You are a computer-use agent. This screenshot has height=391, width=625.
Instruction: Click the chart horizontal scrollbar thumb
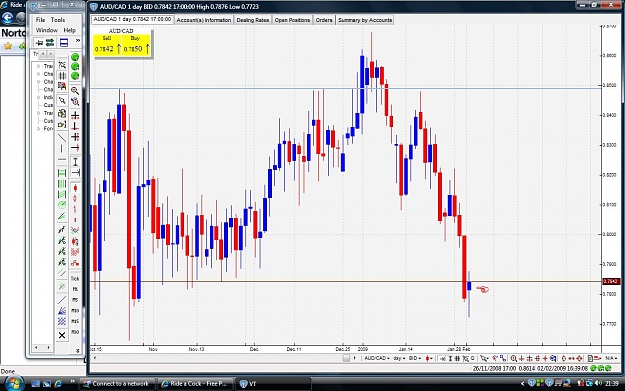pyautogui.click(x=346, y=358)
